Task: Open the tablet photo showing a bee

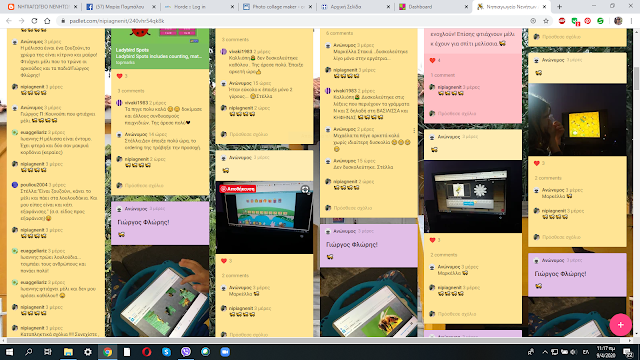Action: point(369,302)
